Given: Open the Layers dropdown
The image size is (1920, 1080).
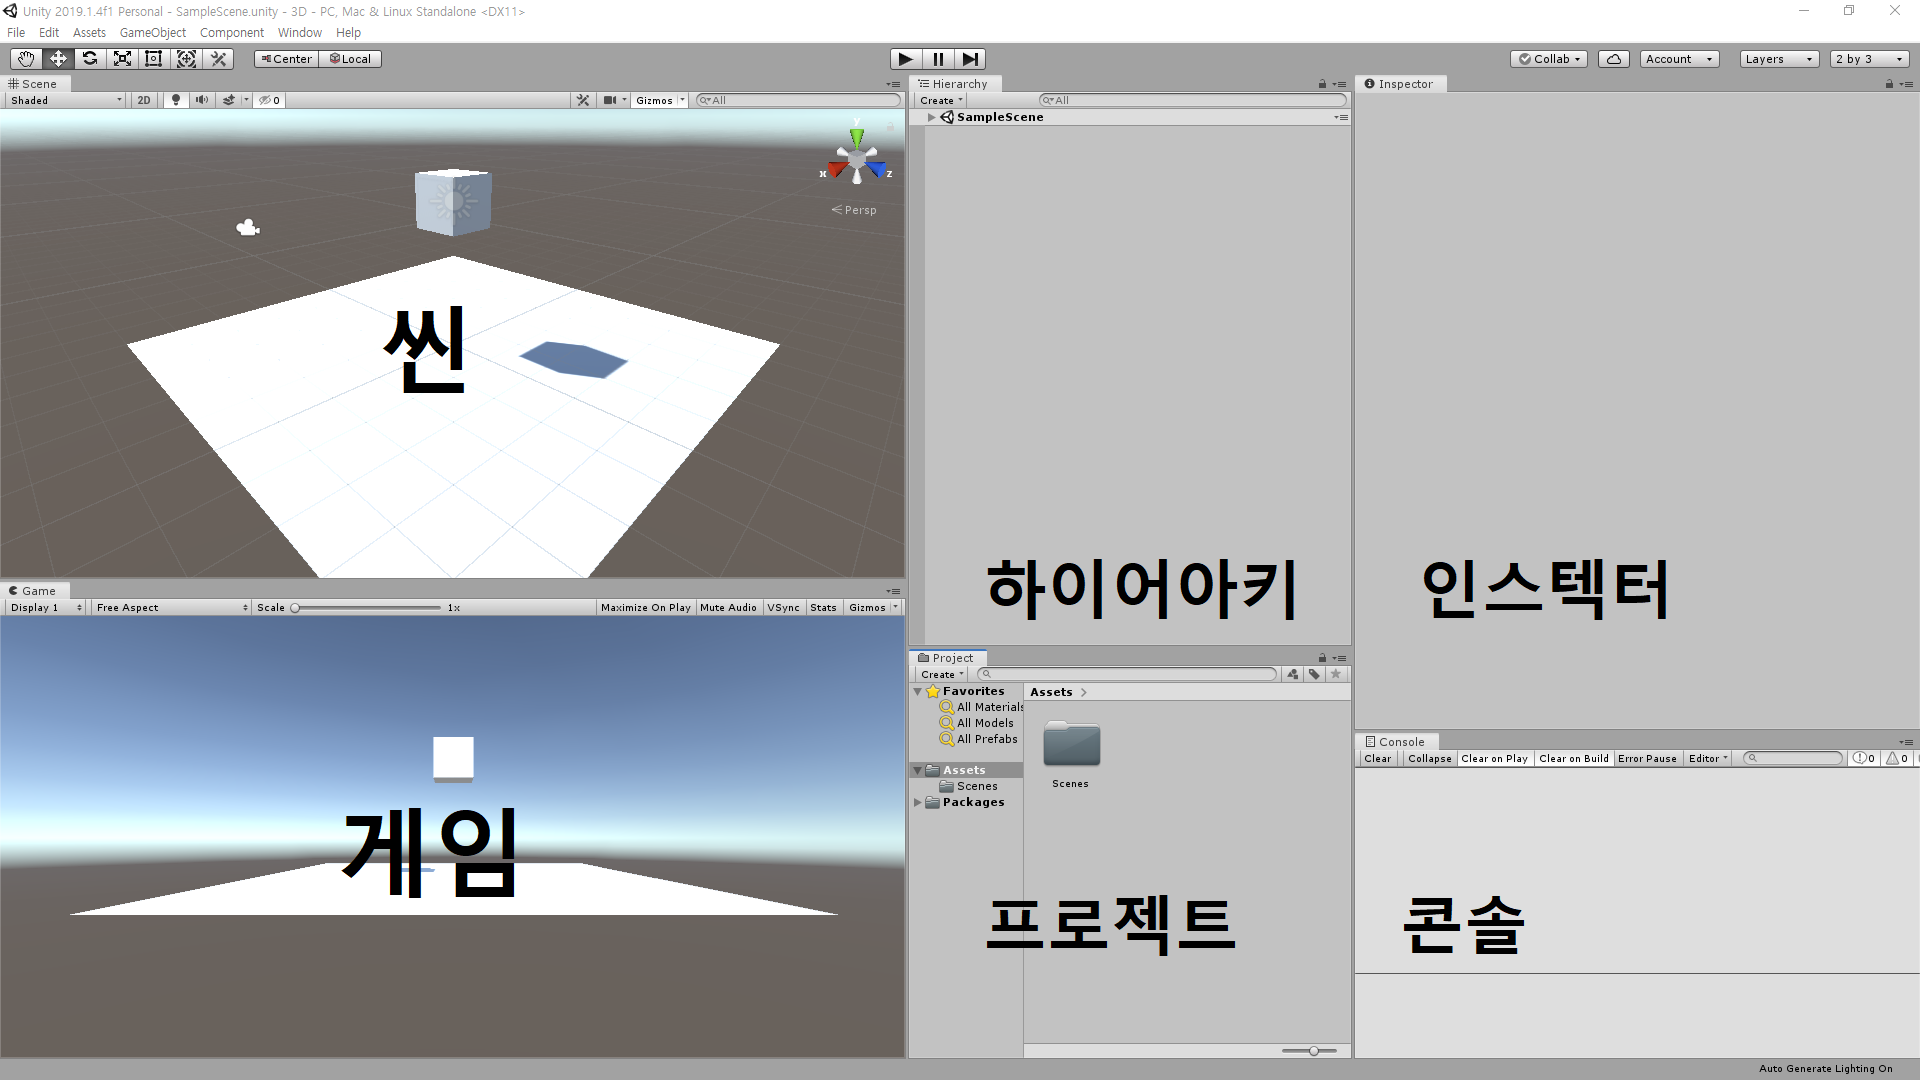Looking at the screenshot, I should point(1778,59).
